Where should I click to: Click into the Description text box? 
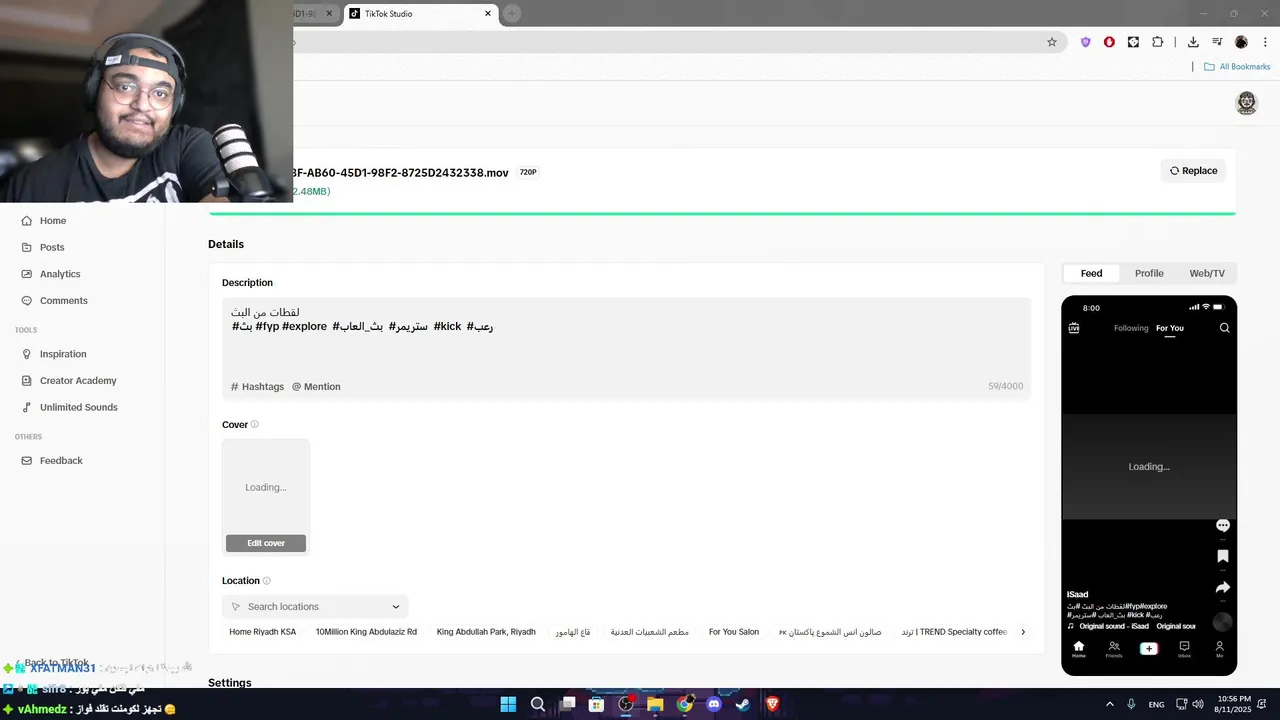coord(626,348)
